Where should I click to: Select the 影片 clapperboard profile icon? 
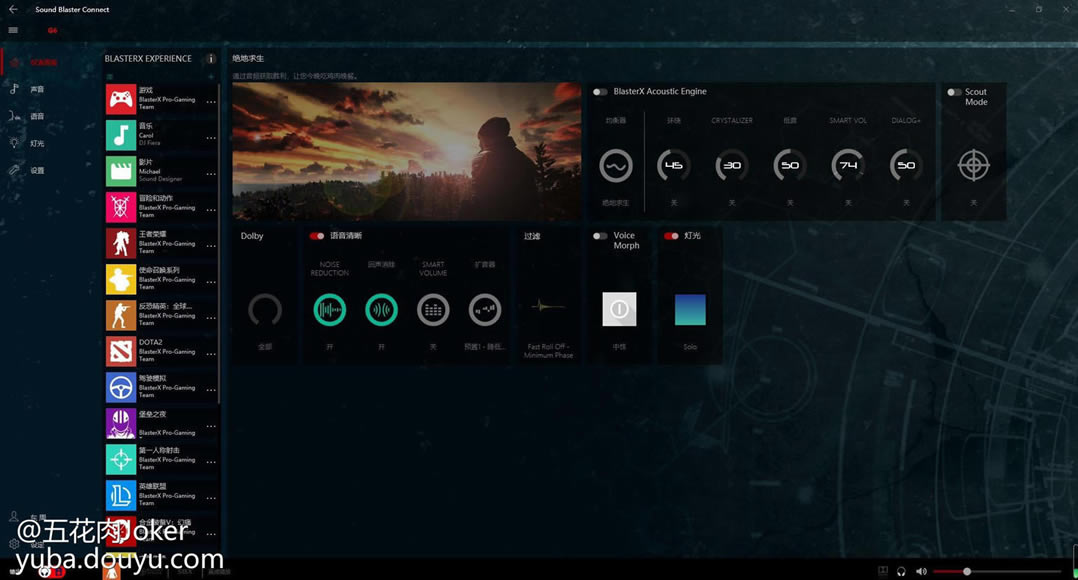pos(120,171)
